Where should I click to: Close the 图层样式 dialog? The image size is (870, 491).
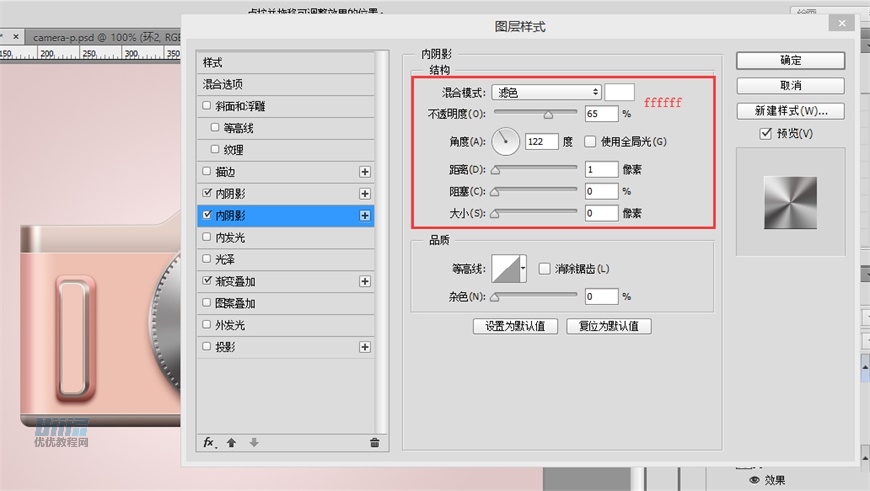coord(842,23)
